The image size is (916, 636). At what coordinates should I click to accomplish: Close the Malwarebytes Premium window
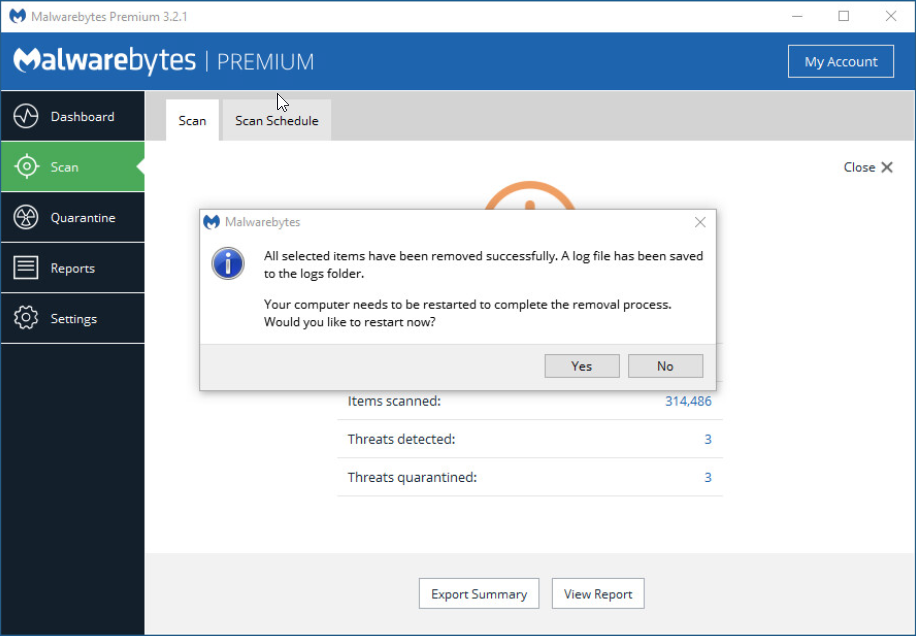coord(890,16)
